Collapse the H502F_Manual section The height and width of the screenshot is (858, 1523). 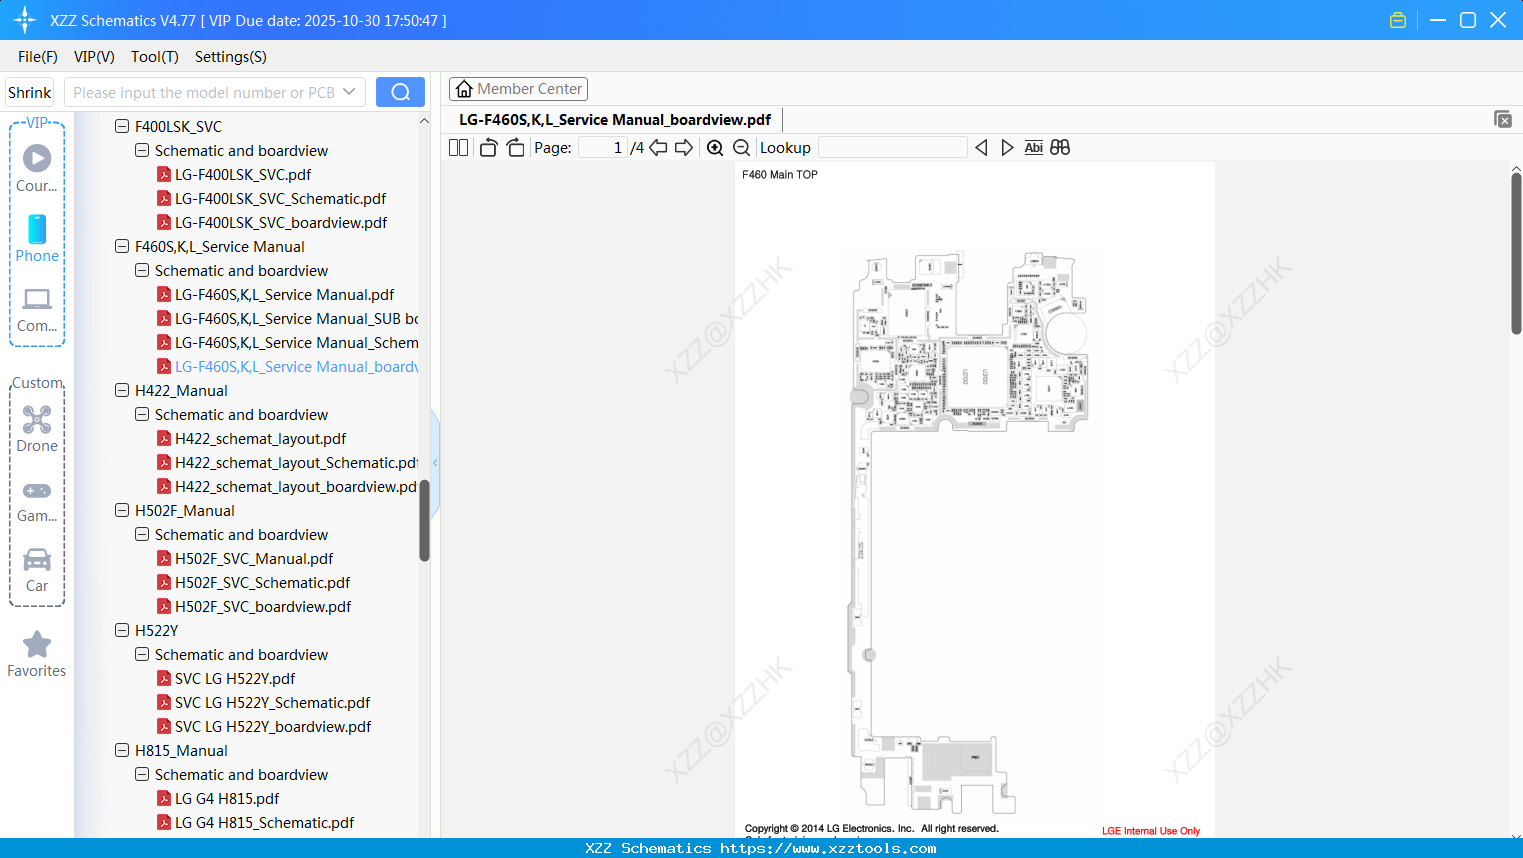[x=120, y=510]
